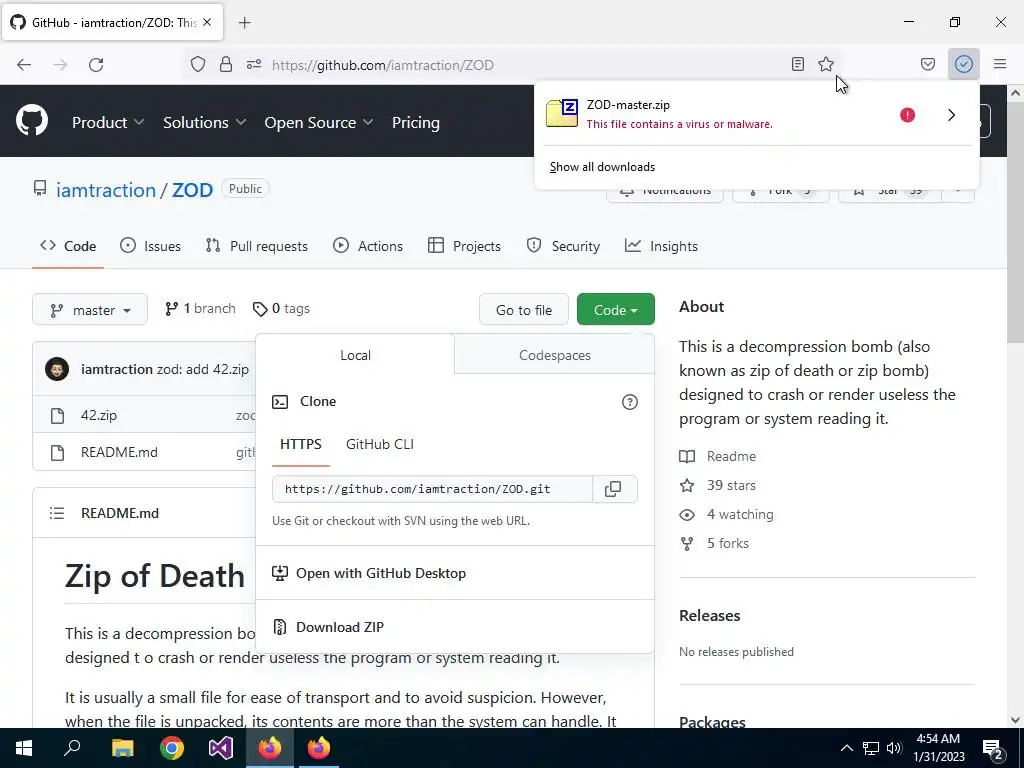Open the Save to Pocket icon
Screen dimensions: 1024x768
click(x=927, y=64)
